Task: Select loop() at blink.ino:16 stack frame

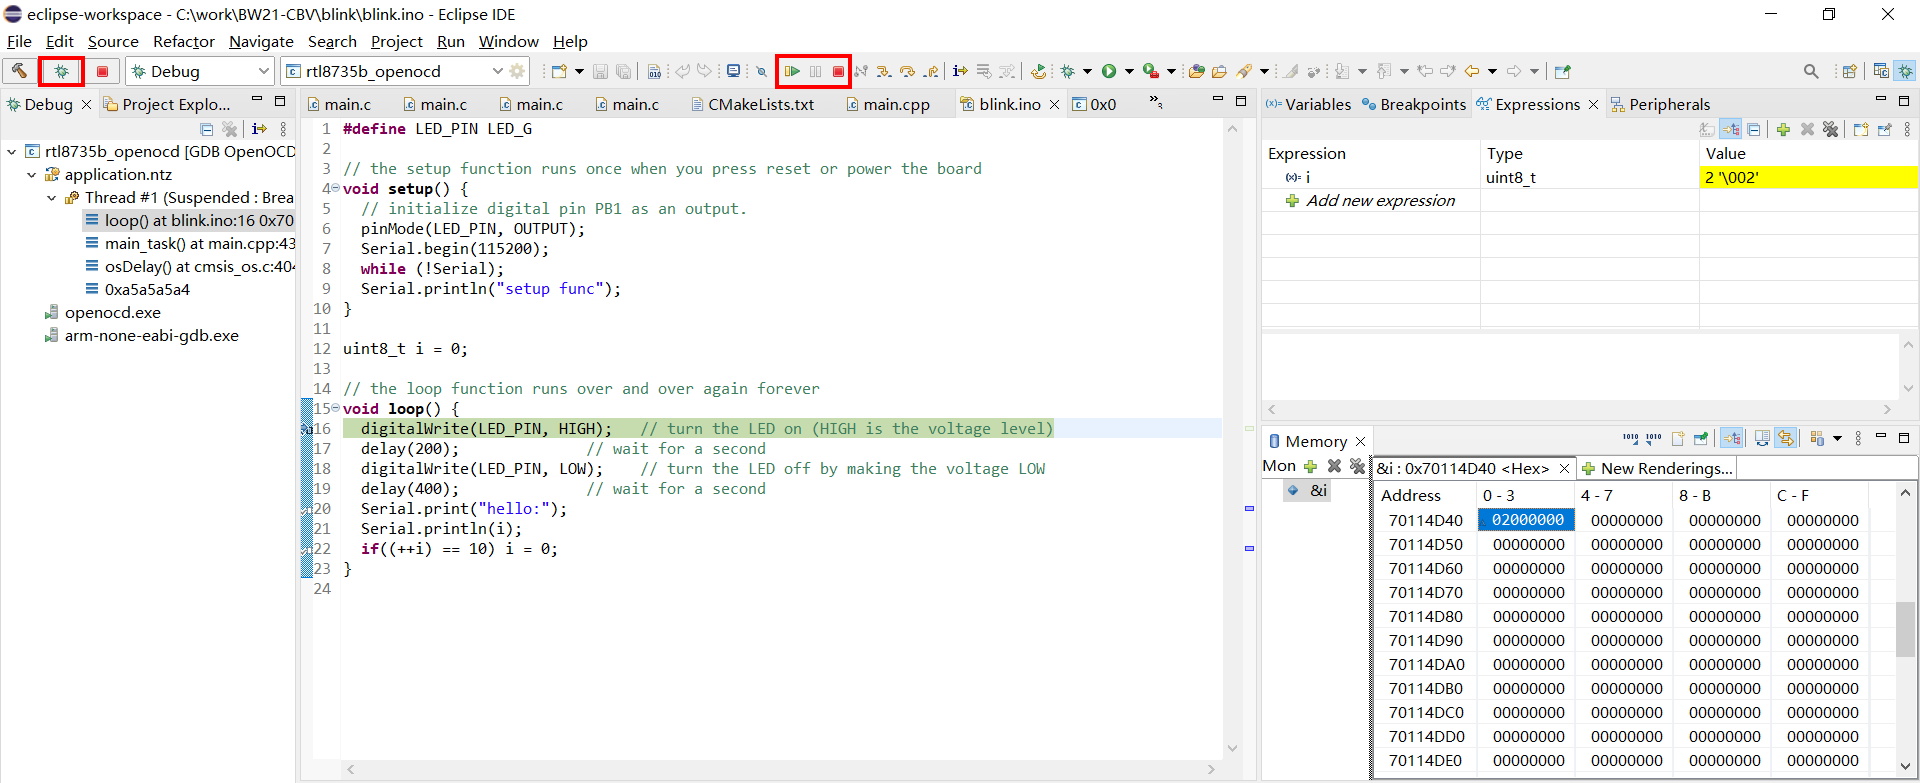Action: coord(190,220)
